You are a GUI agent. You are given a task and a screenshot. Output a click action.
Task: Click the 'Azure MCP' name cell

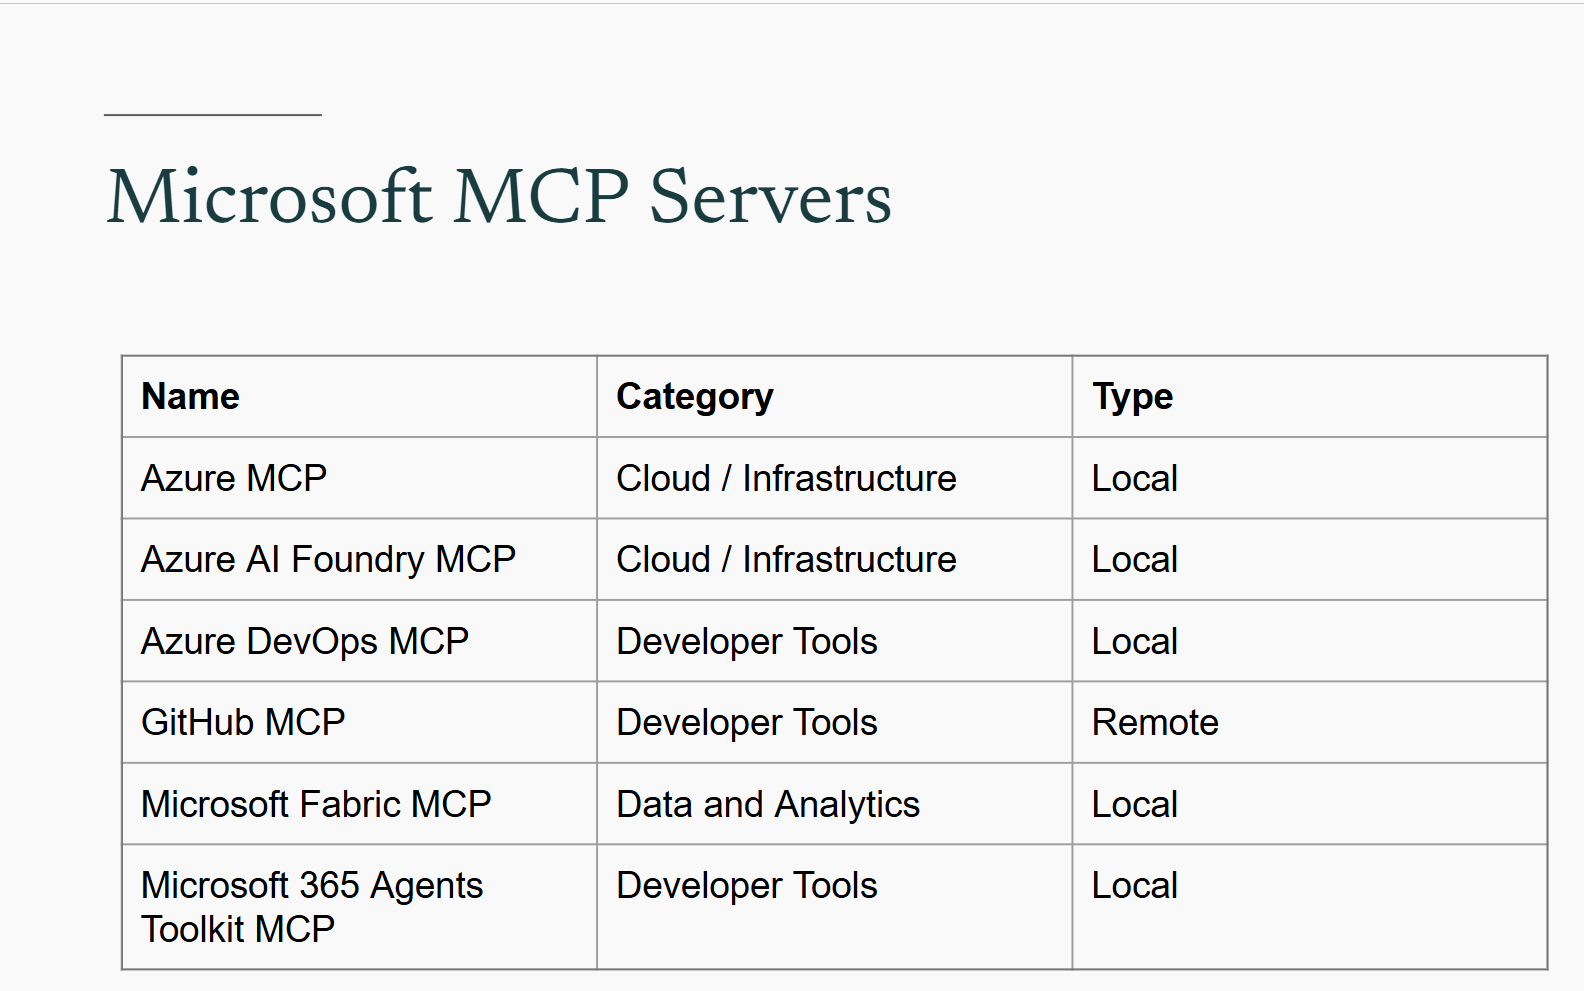234,478
